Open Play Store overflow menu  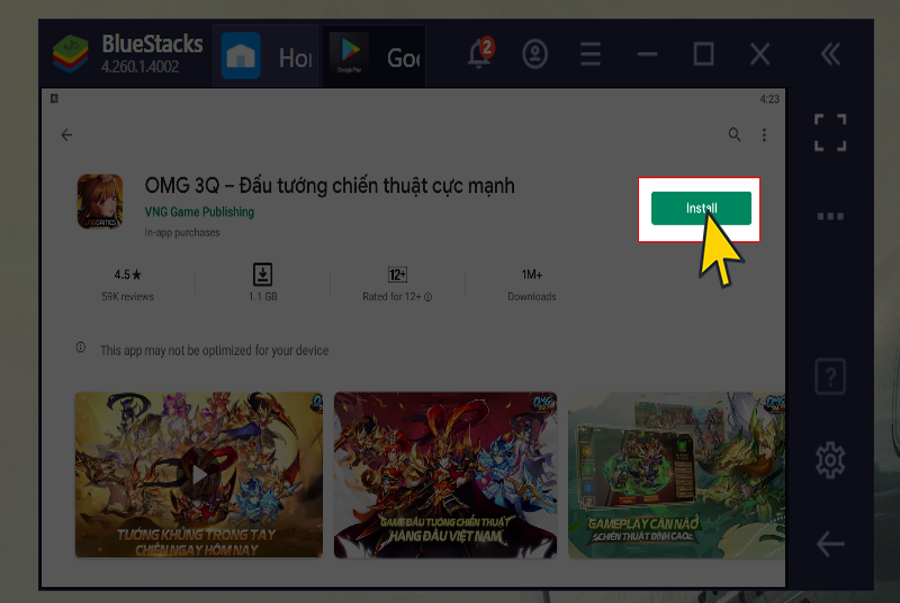point(764,135)
